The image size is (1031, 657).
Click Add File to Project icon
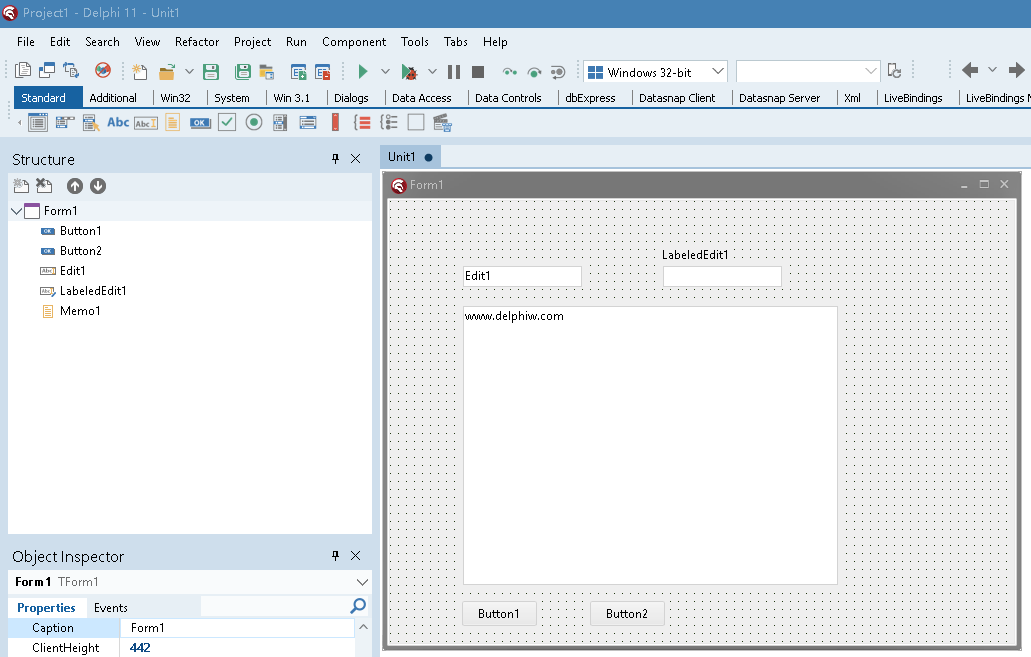tap(299, 71)
